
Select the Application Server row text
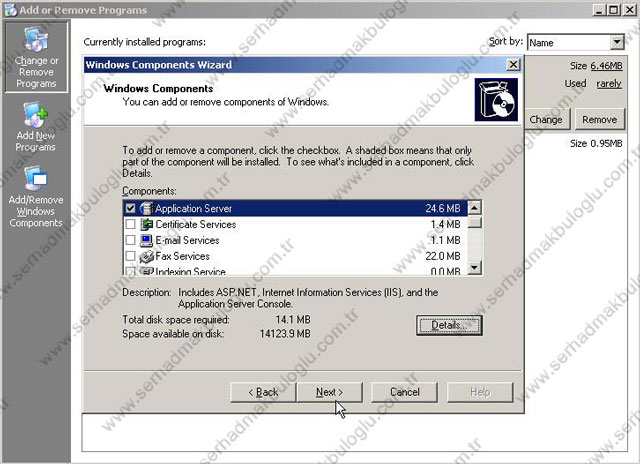tap(193, 209)
